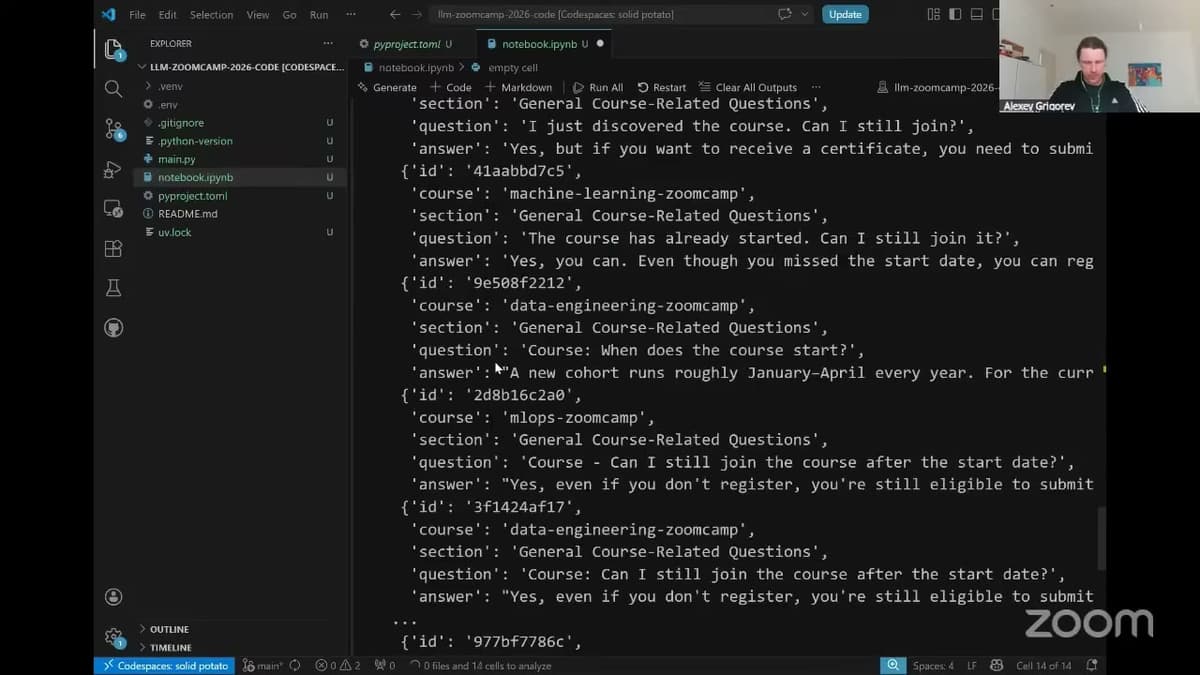This screenshot has width=1200, height=675.
Task: Click notebook.ipynb in the breadcrumb
Action: click(x=416, y=68)
